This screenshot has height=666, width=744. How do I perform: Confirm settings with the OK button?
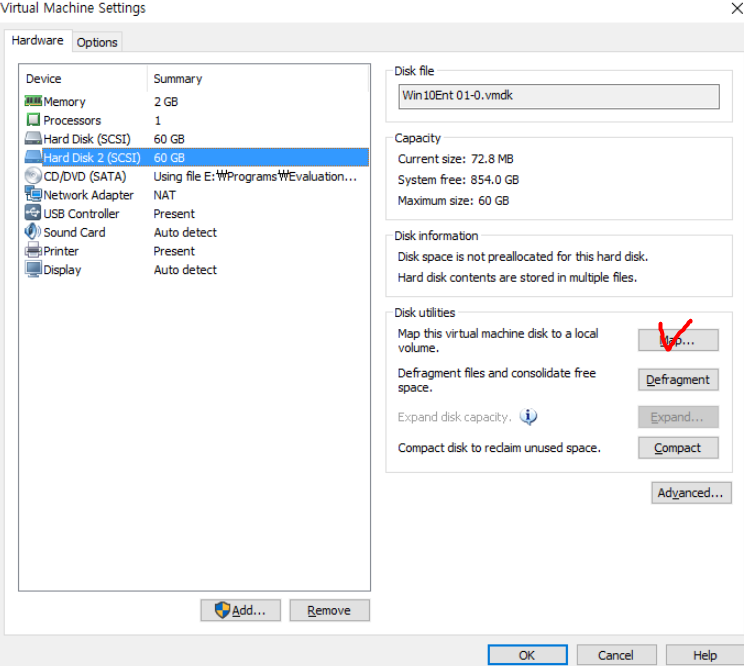[x=527, y=655]
